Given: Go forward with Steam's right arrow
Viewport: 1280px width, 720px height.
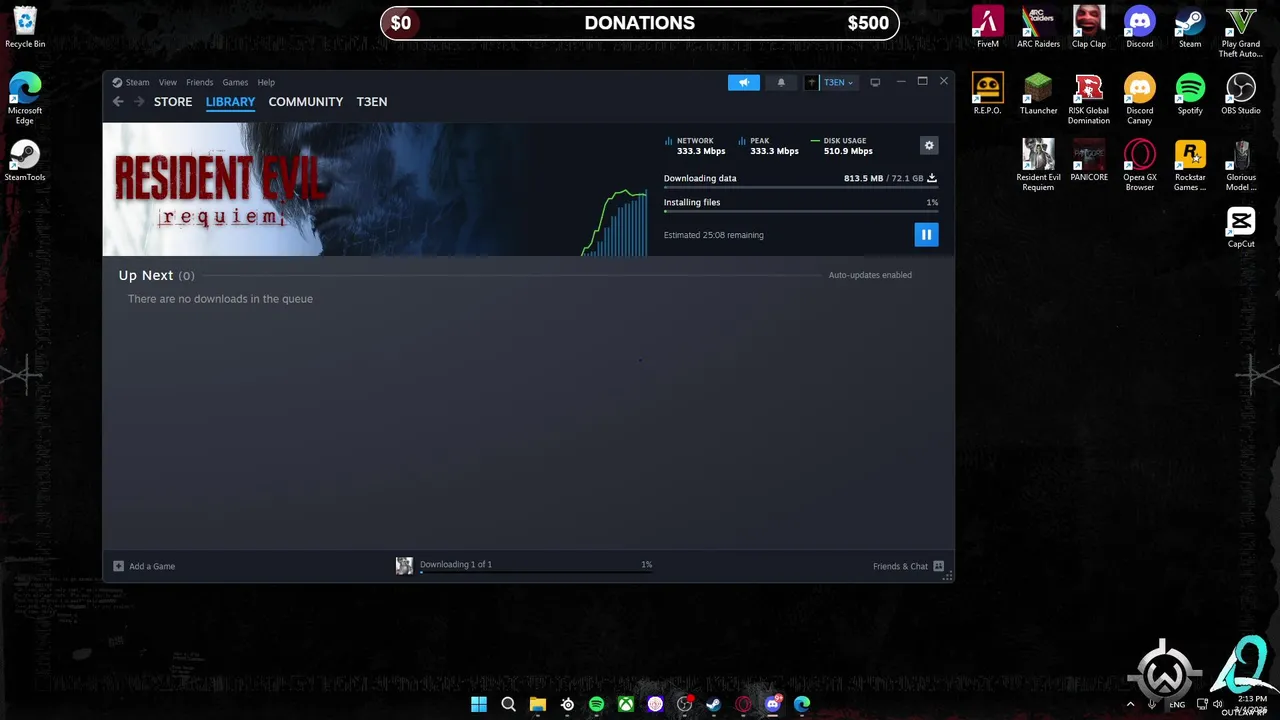Looking at the screenshot, I should click(139, 102).
